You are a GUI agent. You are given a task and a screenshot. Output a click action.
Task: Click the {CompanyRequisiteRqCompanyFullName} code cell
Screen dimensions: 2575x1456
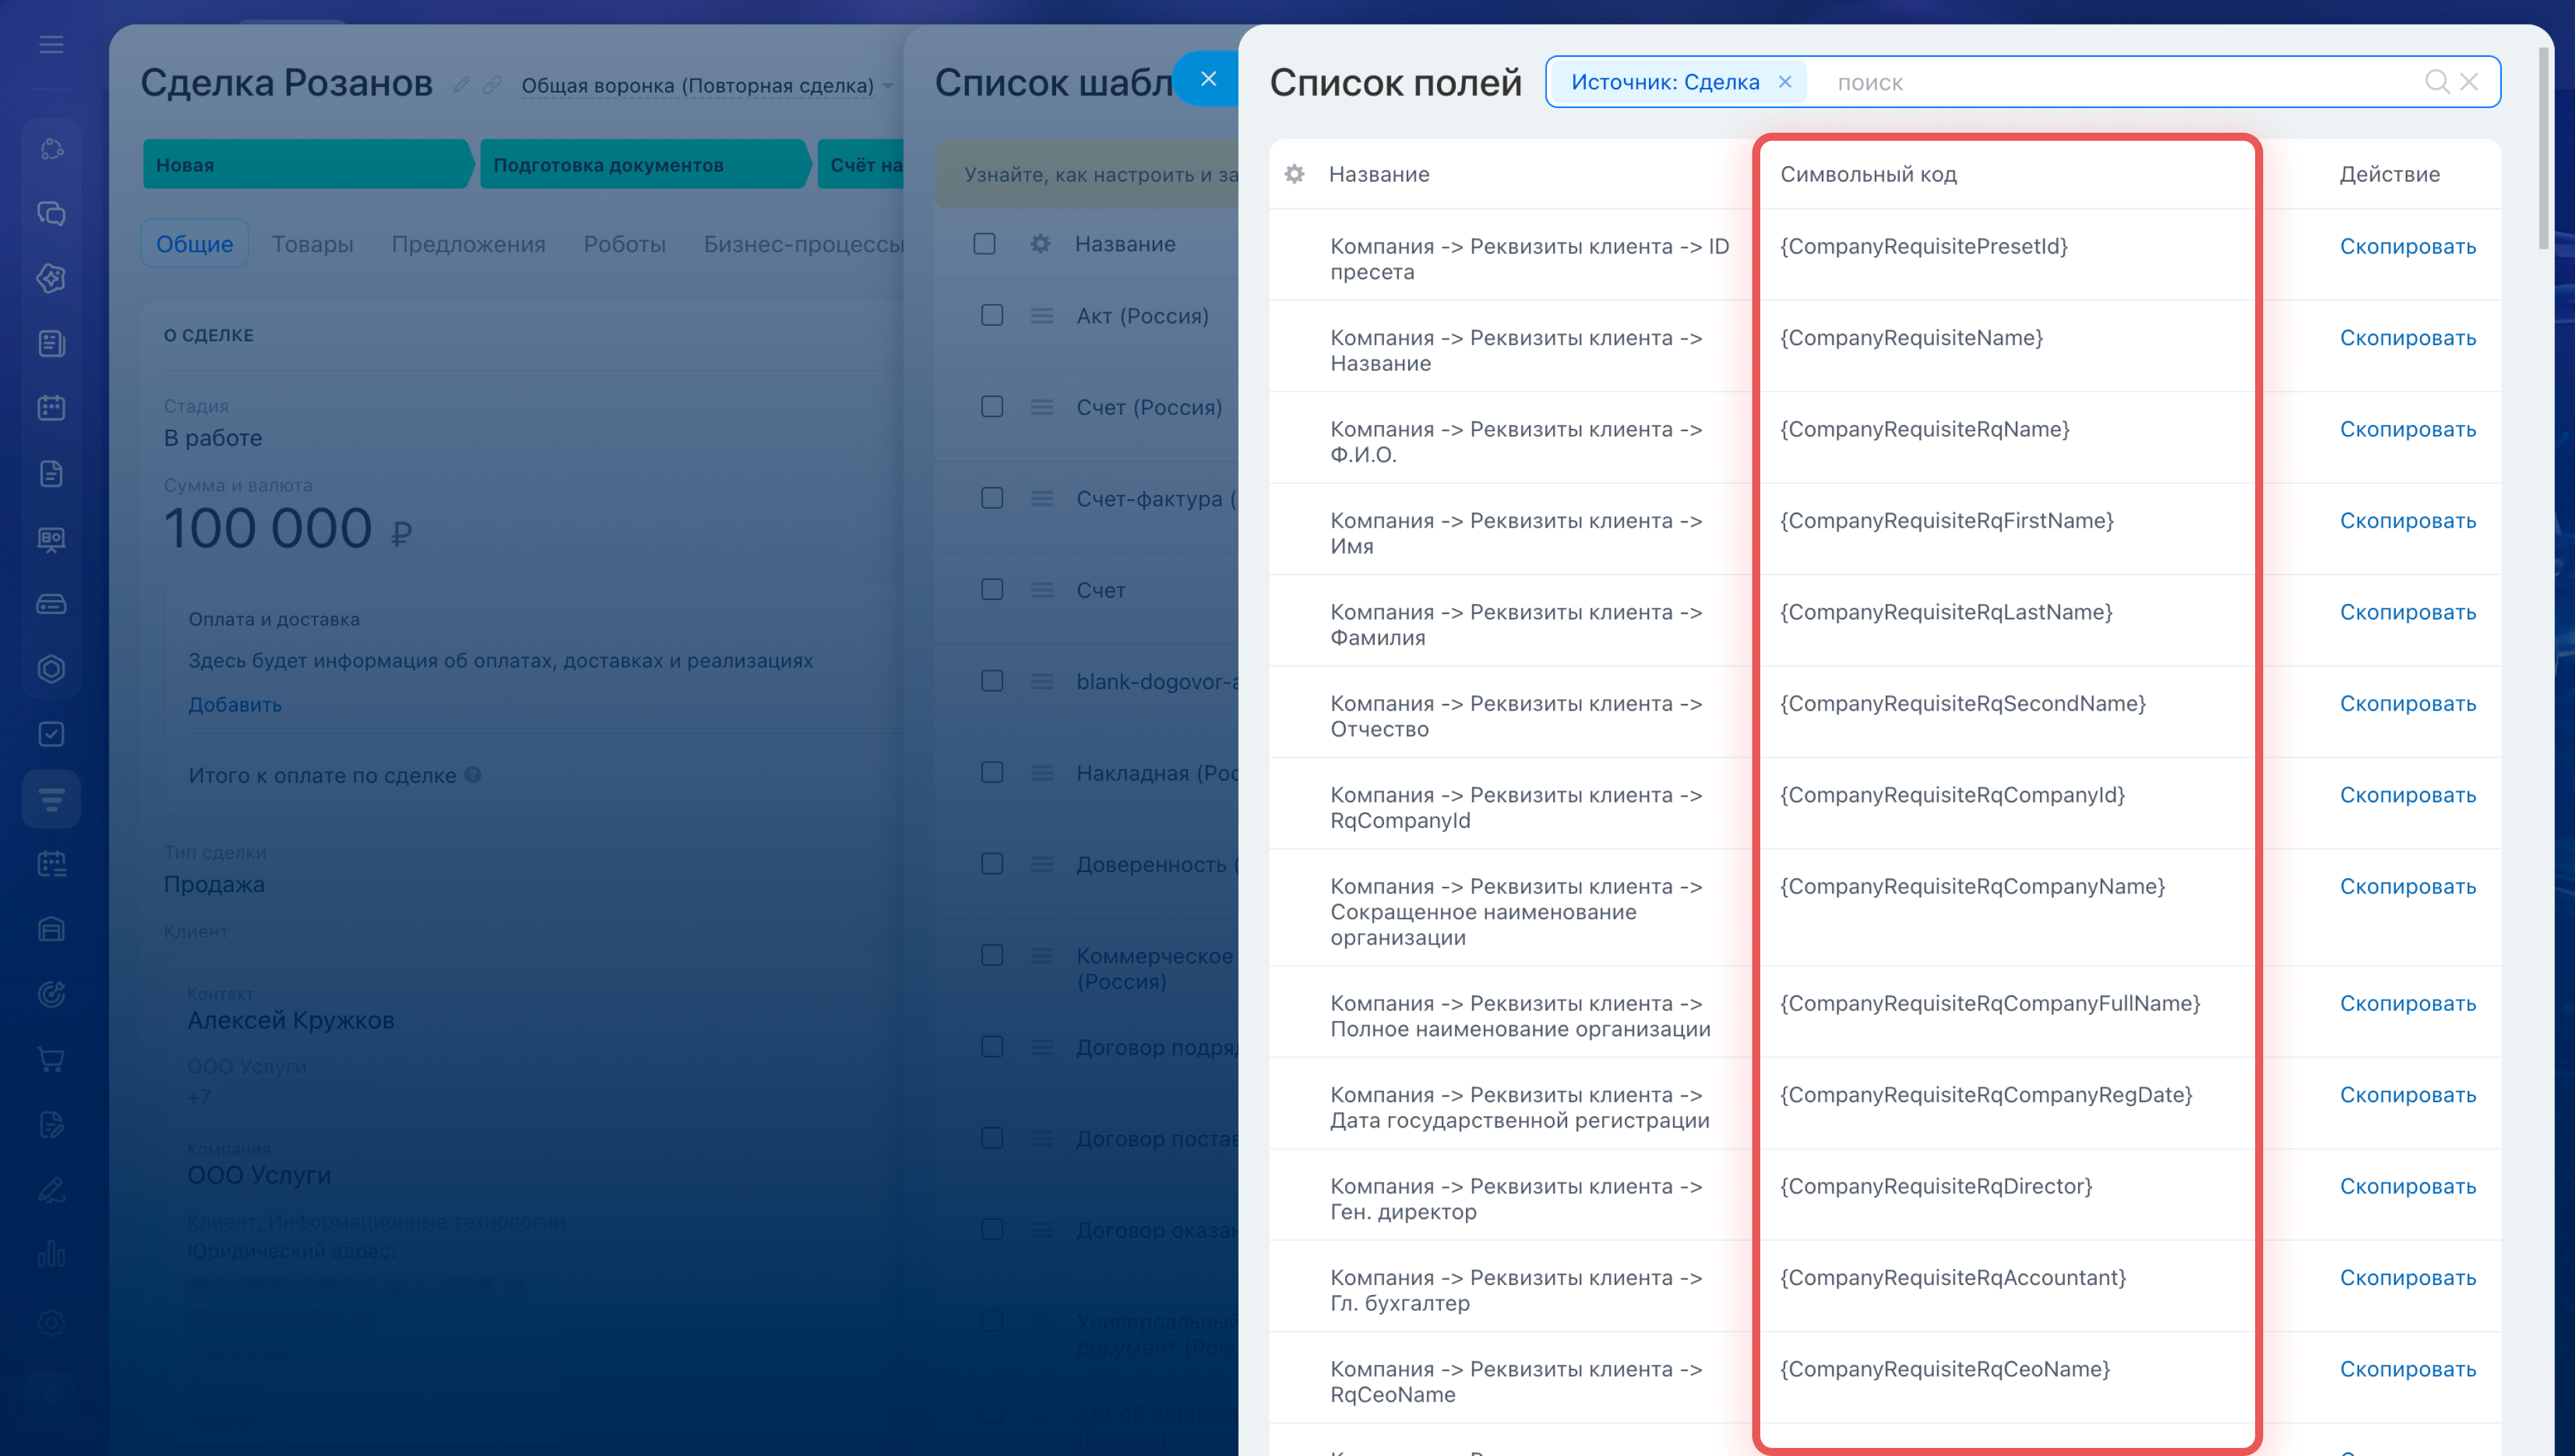point(1990,1004)
